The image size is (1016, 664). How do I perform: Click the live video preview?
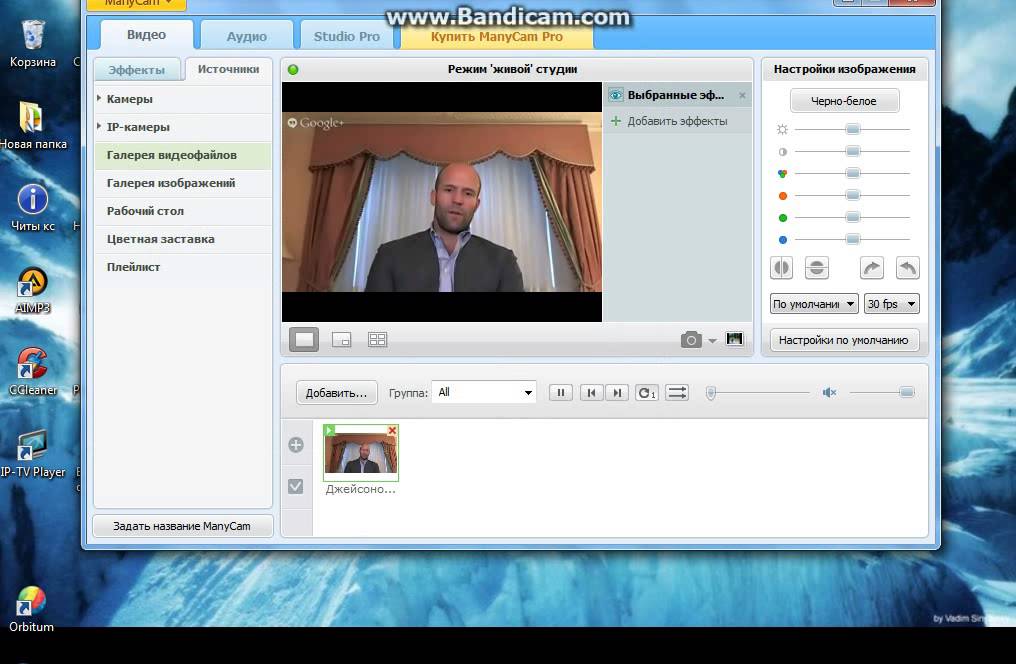tap(442, 201)
